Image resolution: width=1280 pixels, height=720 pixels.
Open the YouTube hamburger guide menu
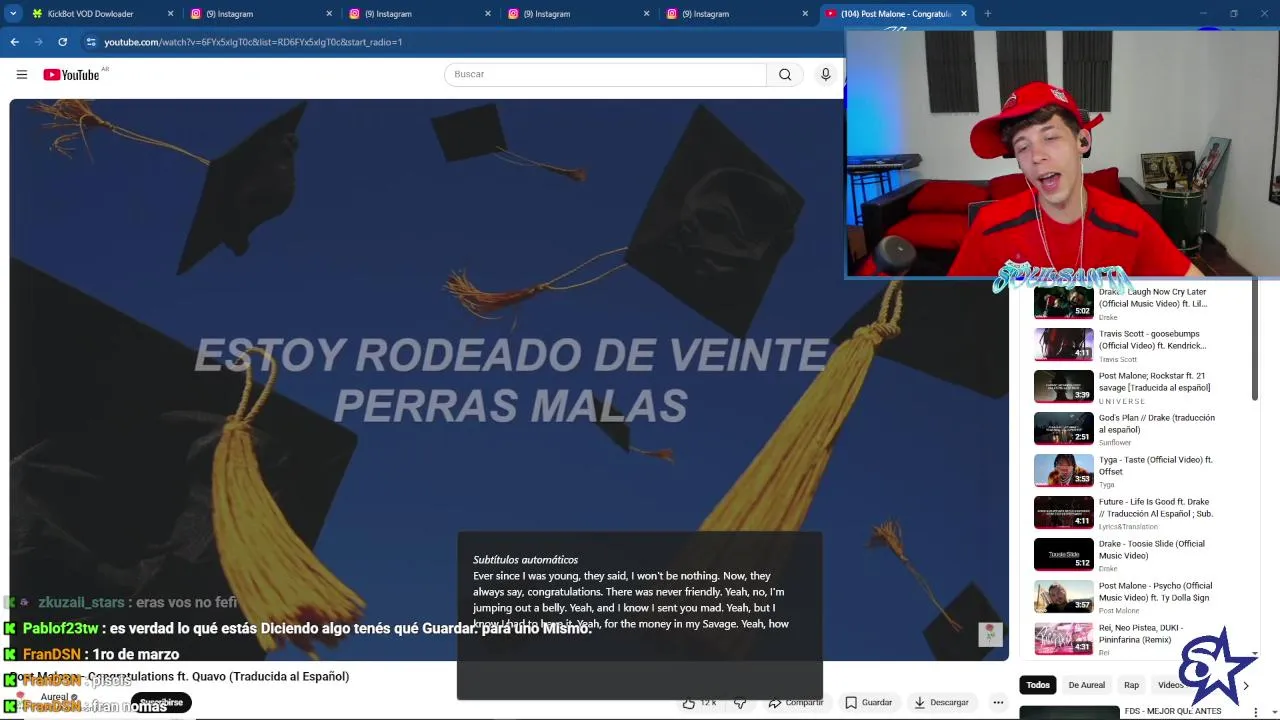point(21,74)
